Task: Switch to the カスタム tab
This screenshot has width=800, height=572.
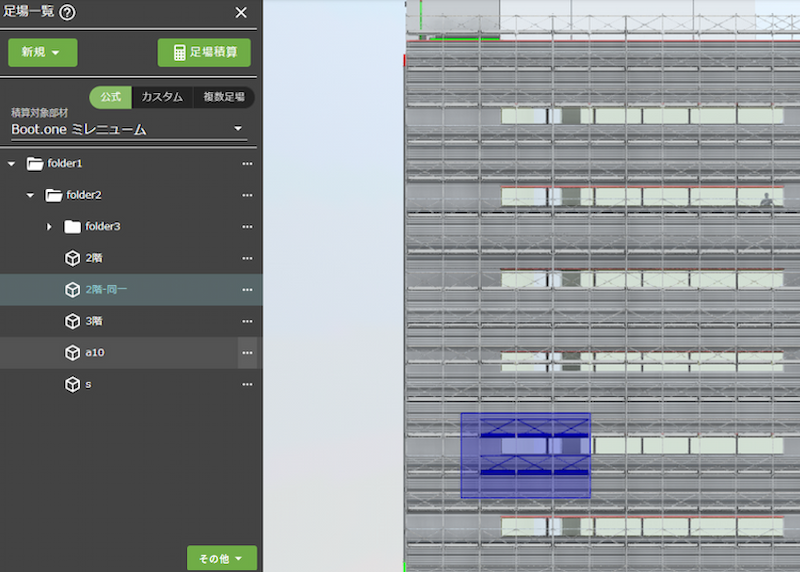Action: coord(162,97)
